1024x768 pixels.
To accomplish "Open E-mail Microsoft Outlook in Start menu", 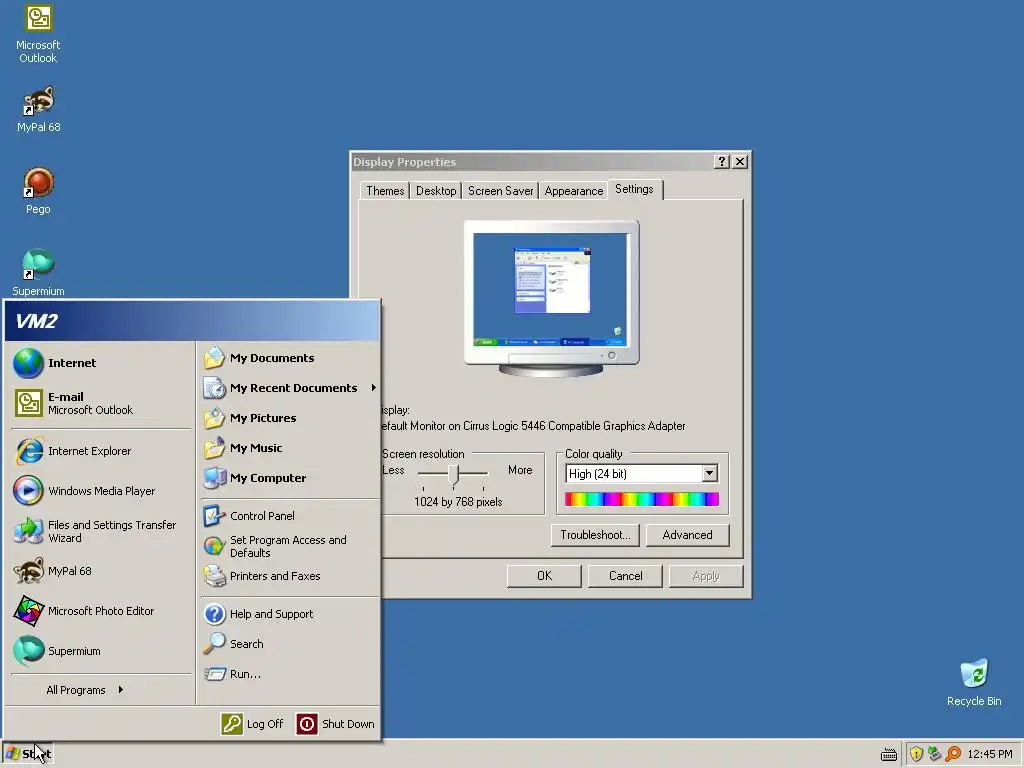I will click(101, 403).
